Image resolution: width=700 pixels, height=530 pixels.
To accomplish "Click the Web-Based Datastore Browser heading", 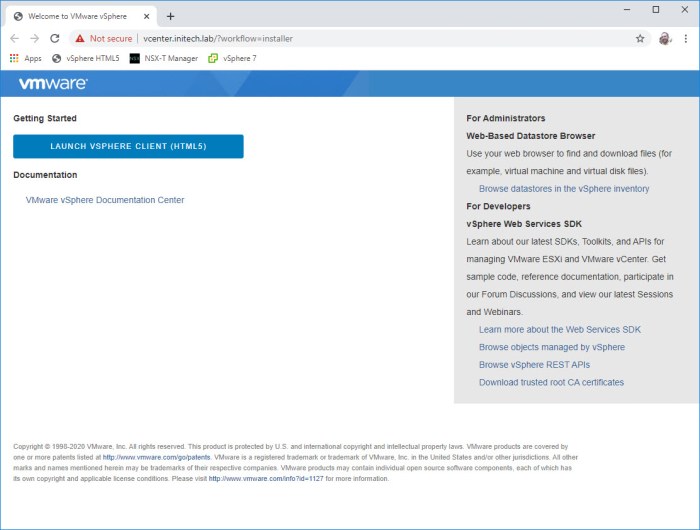I will click(531, 136).
